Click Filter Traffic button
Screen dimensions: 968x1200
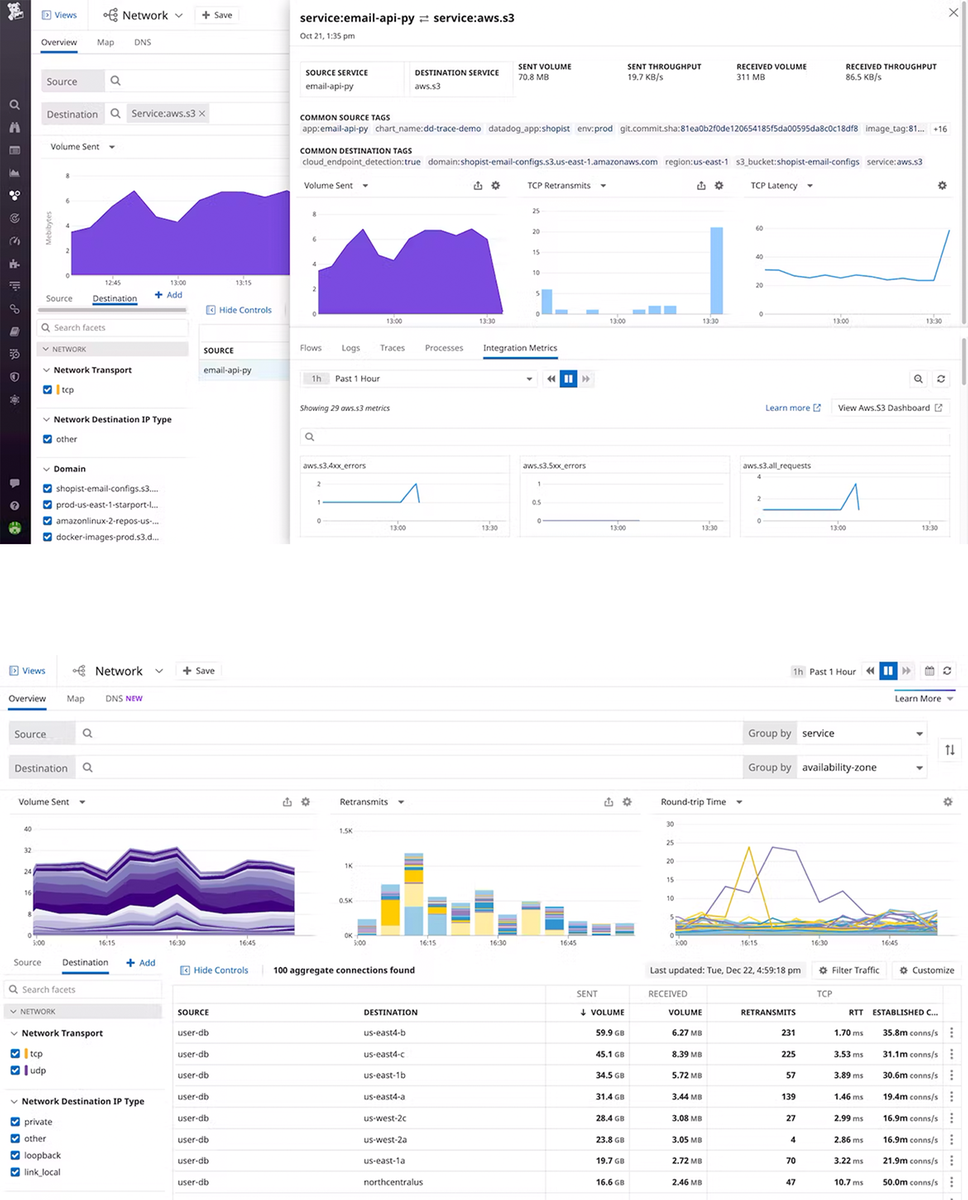(849, 970)
